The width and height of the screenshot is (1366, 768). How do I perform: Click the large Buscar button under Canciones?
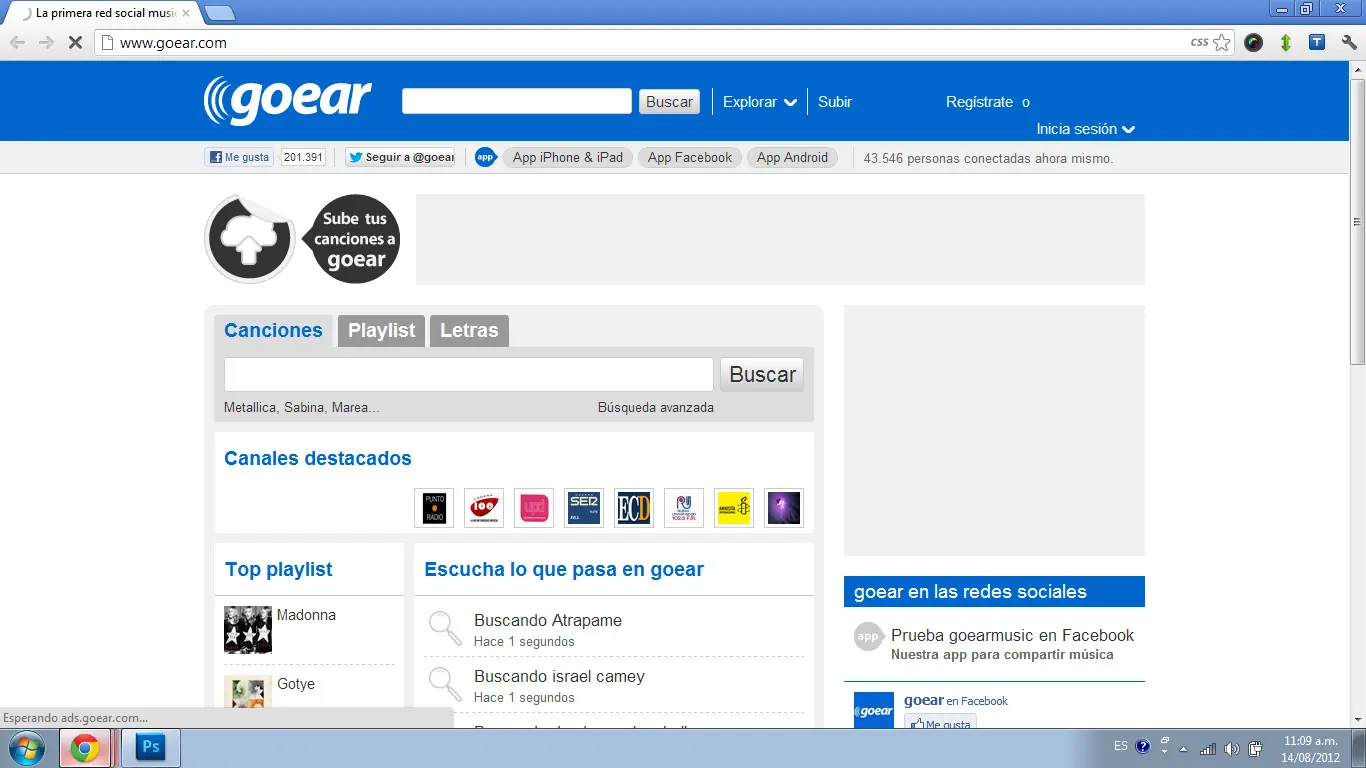coord(762,374)
